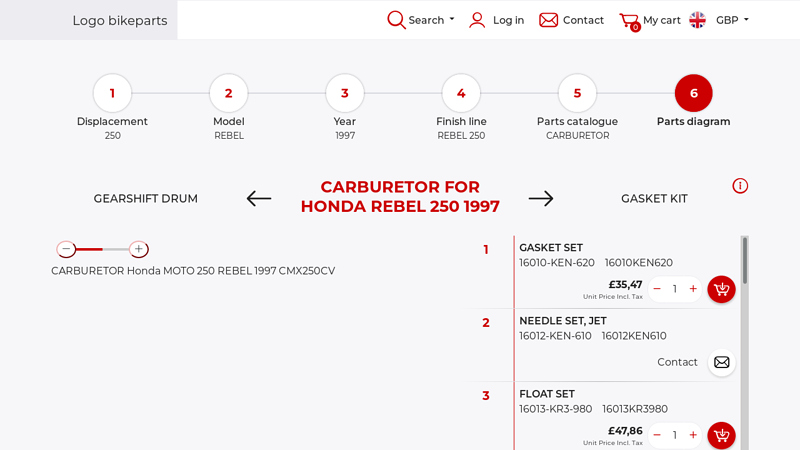Click part reference 16012-KEN-610

tap(555, 336)
